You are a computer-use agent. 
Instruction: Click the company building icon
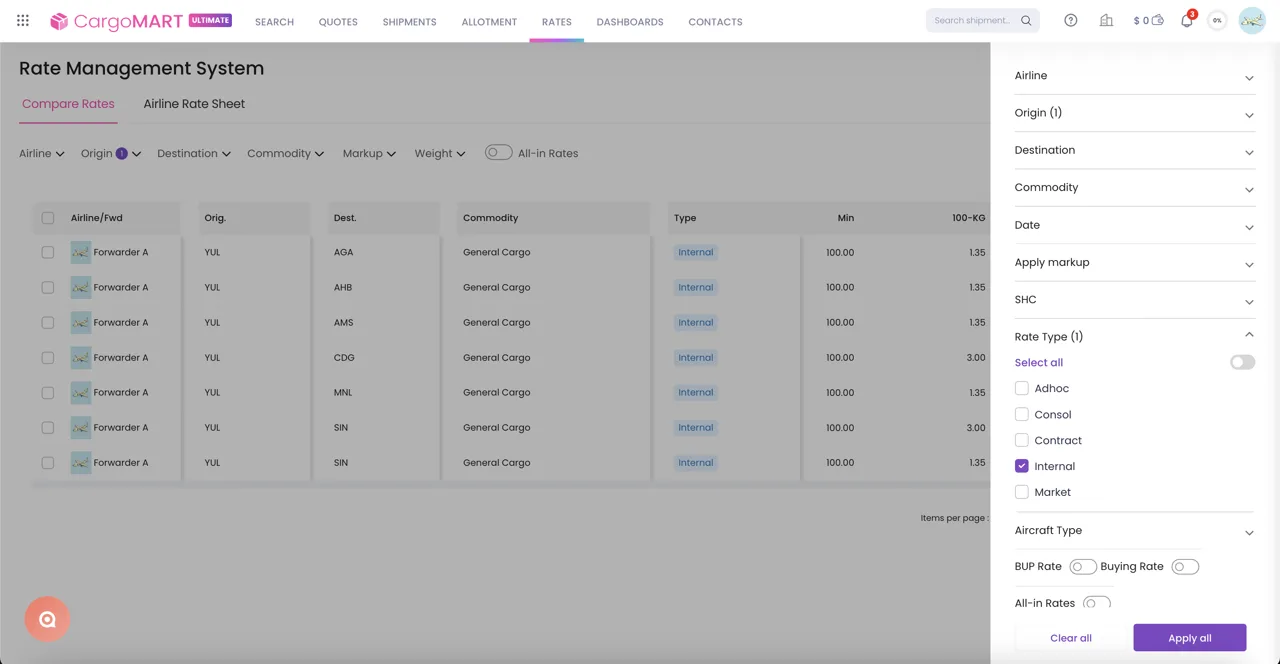pyautogui.click(x=1106, y=20)
